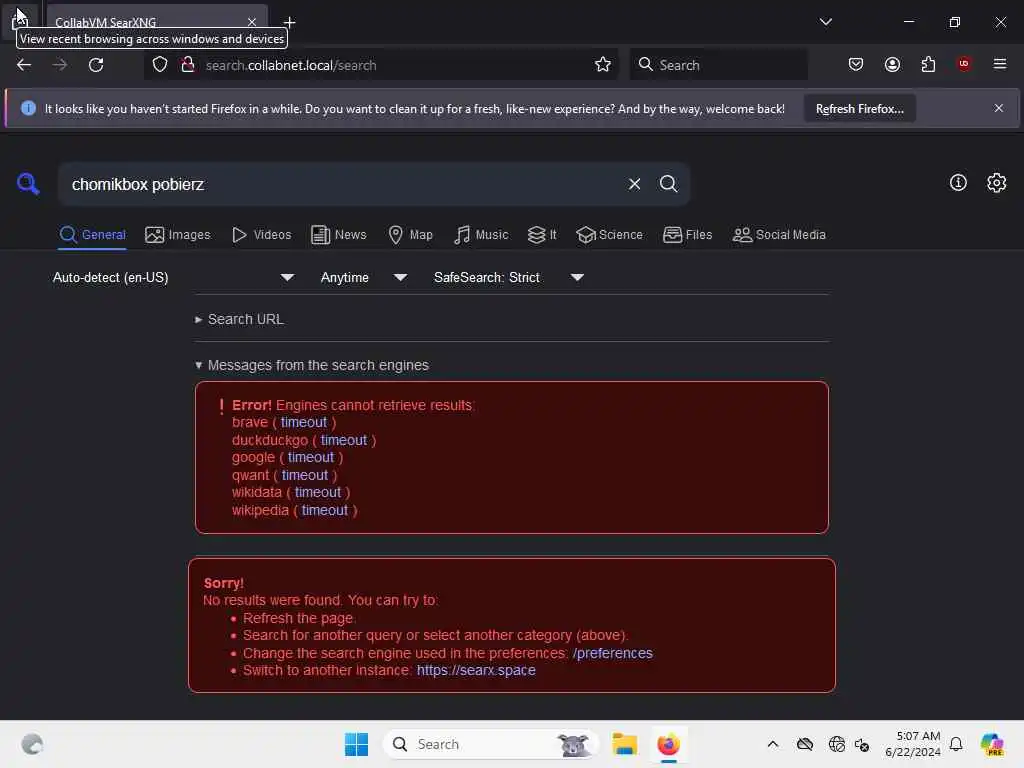Switch to the Files category
Screen dimensions: 1024x768
[687, 234]
